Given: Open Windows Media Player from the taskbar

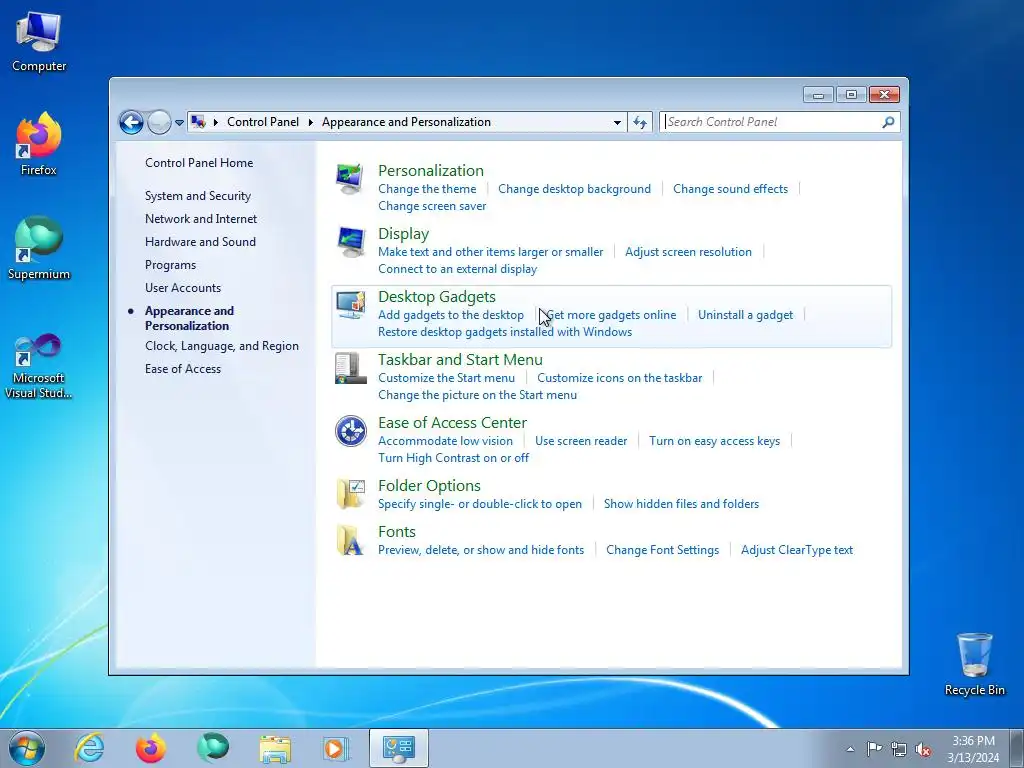Looking at the screenshot, I should click(x=336, y=748).
